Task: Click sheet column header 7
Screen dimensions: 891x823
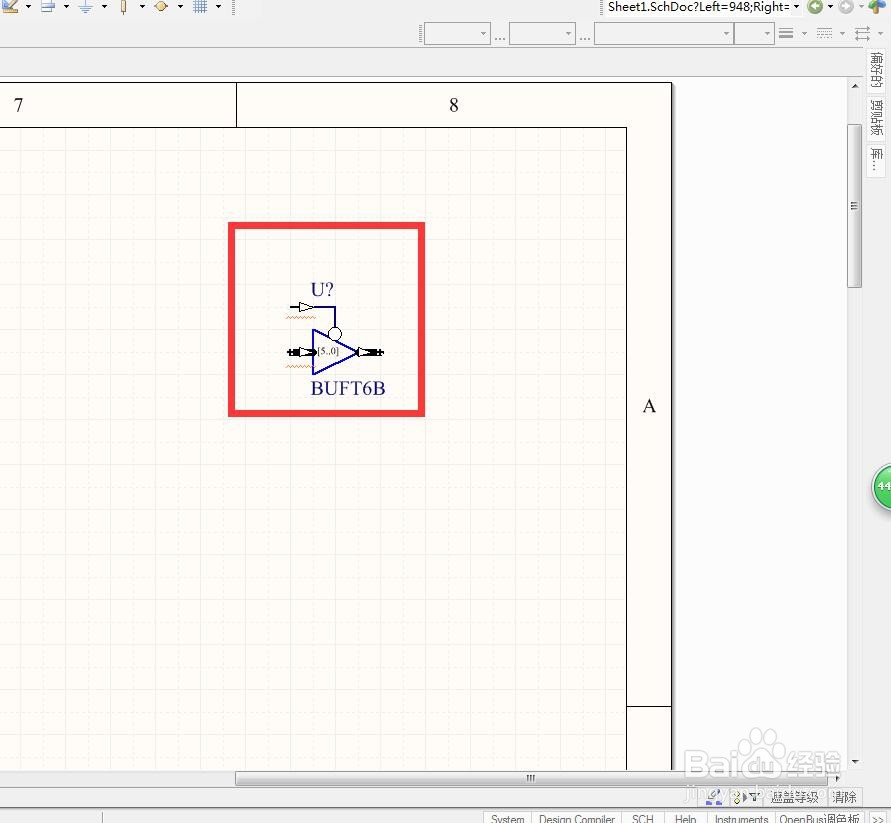Action: [x=19, y=105]
